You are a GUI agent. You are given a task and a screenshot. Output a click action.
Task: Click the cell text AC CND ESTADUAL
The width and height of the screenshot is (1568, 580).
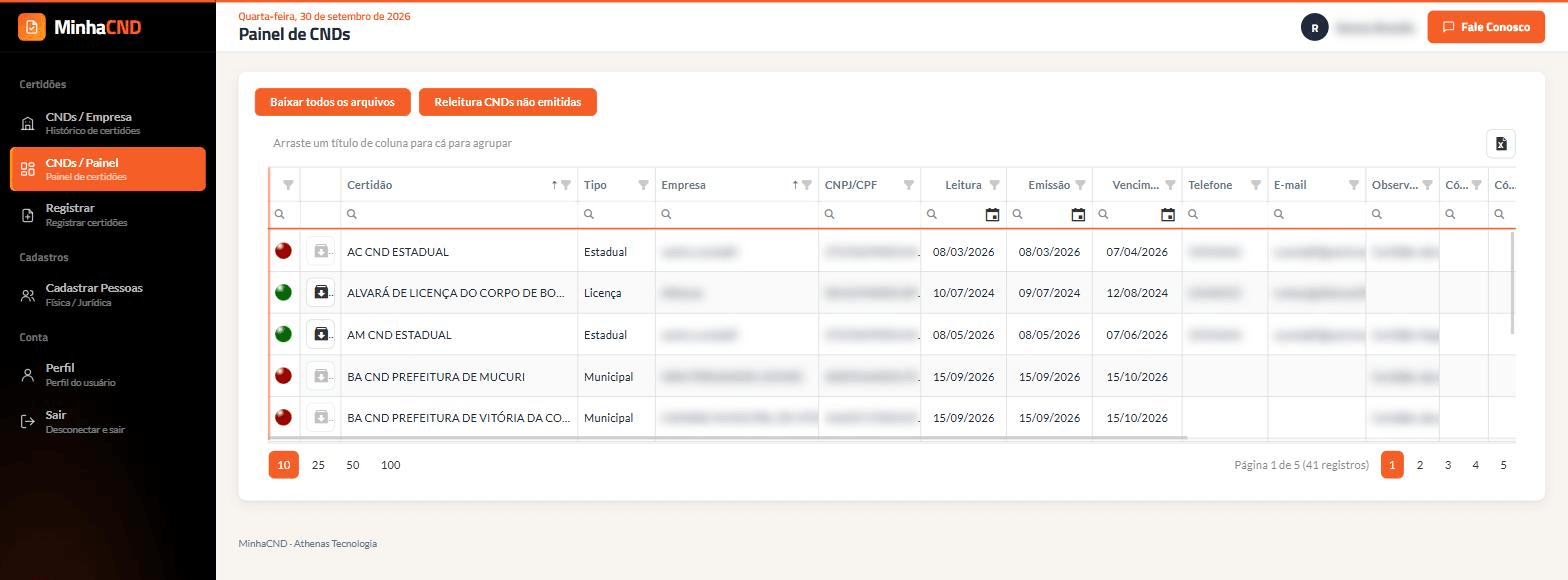pyautogui.click(x=398, y=252)
